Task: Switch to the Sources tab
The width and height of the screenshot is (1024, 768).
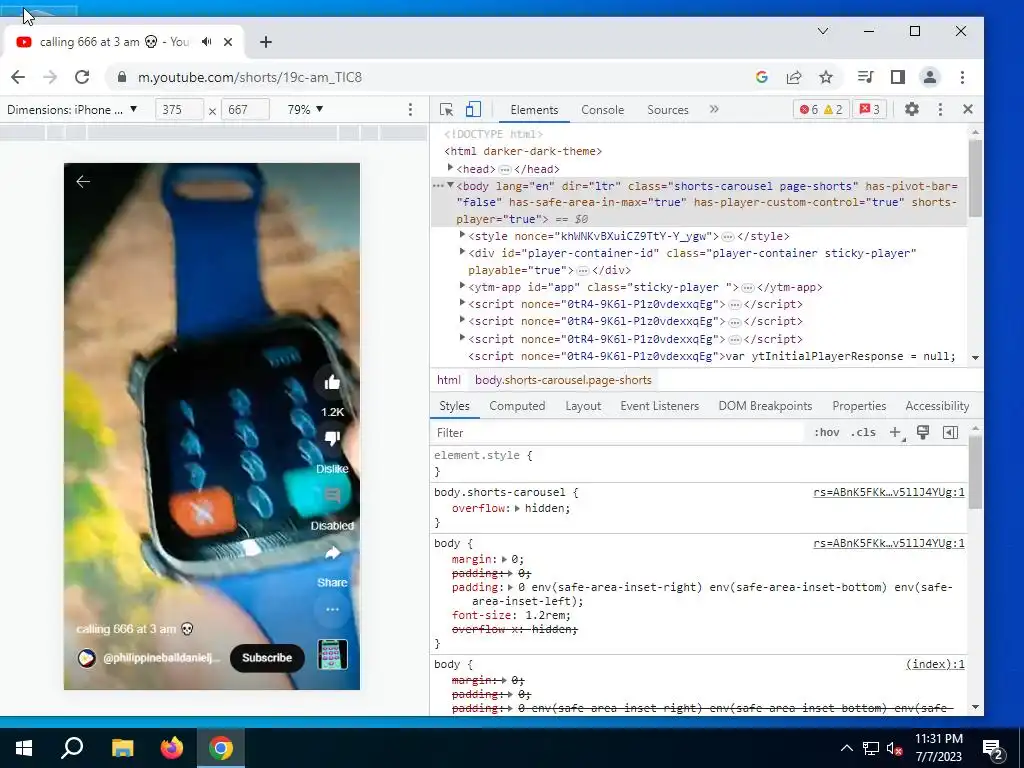Action: 667,110
